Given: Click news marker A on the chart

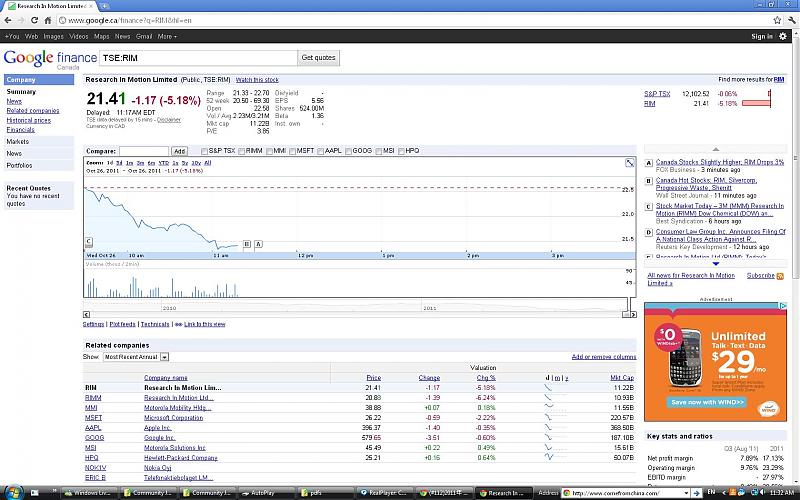Looking at the screenshot, I should tap(259, 243).
